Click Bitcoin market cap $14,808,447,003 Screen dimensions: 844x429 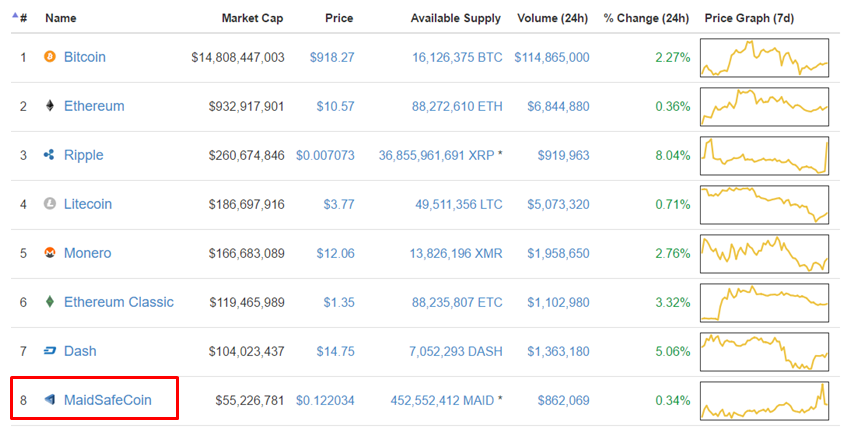pyautogui.click(x=237, y=57)
